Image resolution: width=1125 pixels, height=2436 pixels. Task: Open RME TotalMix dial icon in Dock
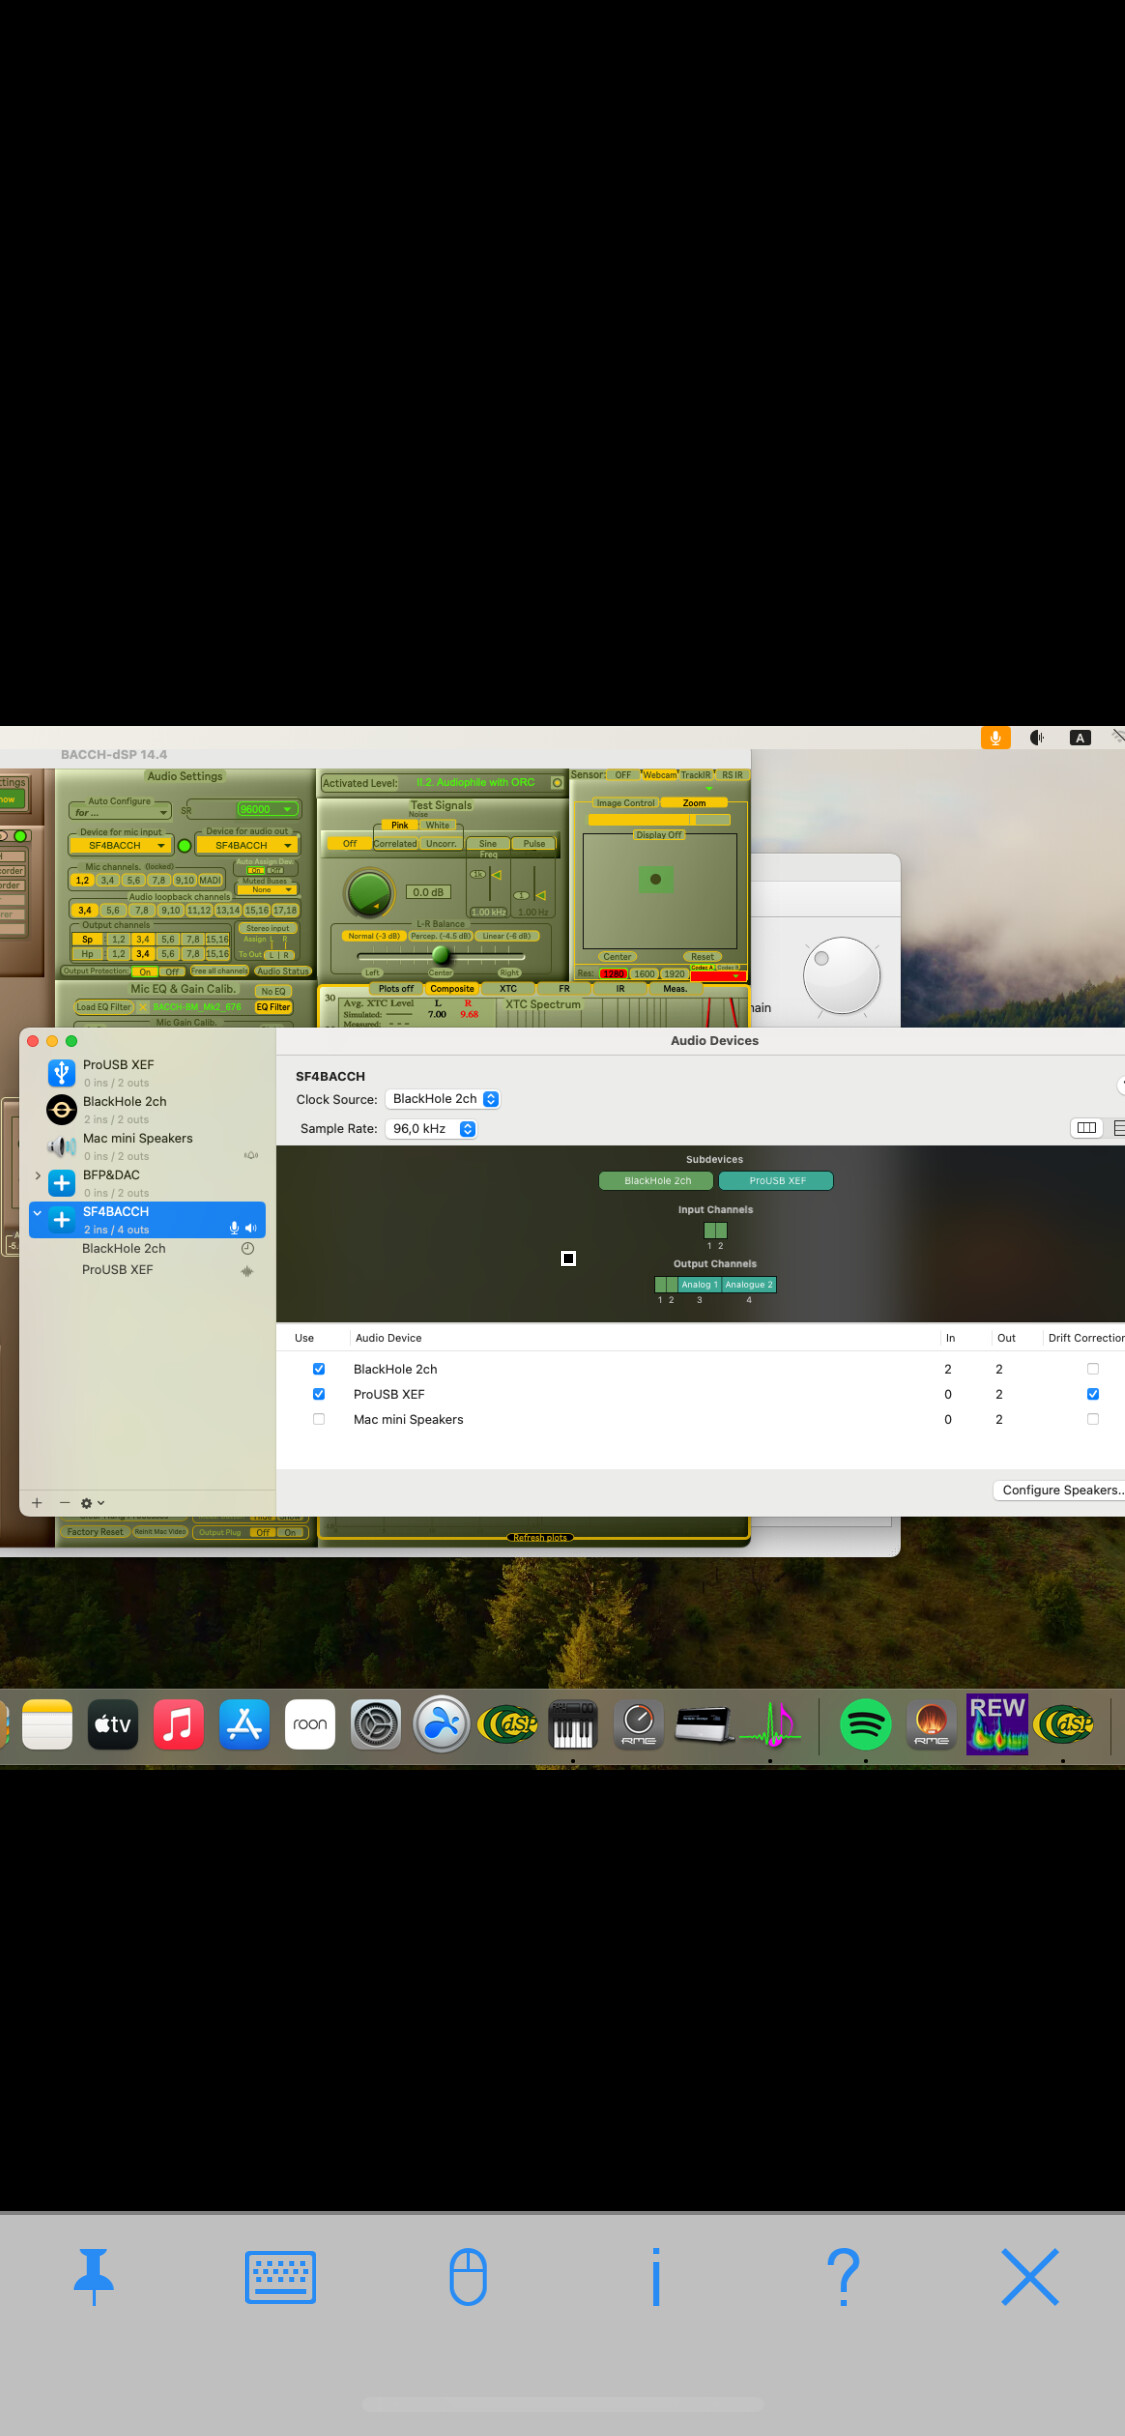[639, 1724]
